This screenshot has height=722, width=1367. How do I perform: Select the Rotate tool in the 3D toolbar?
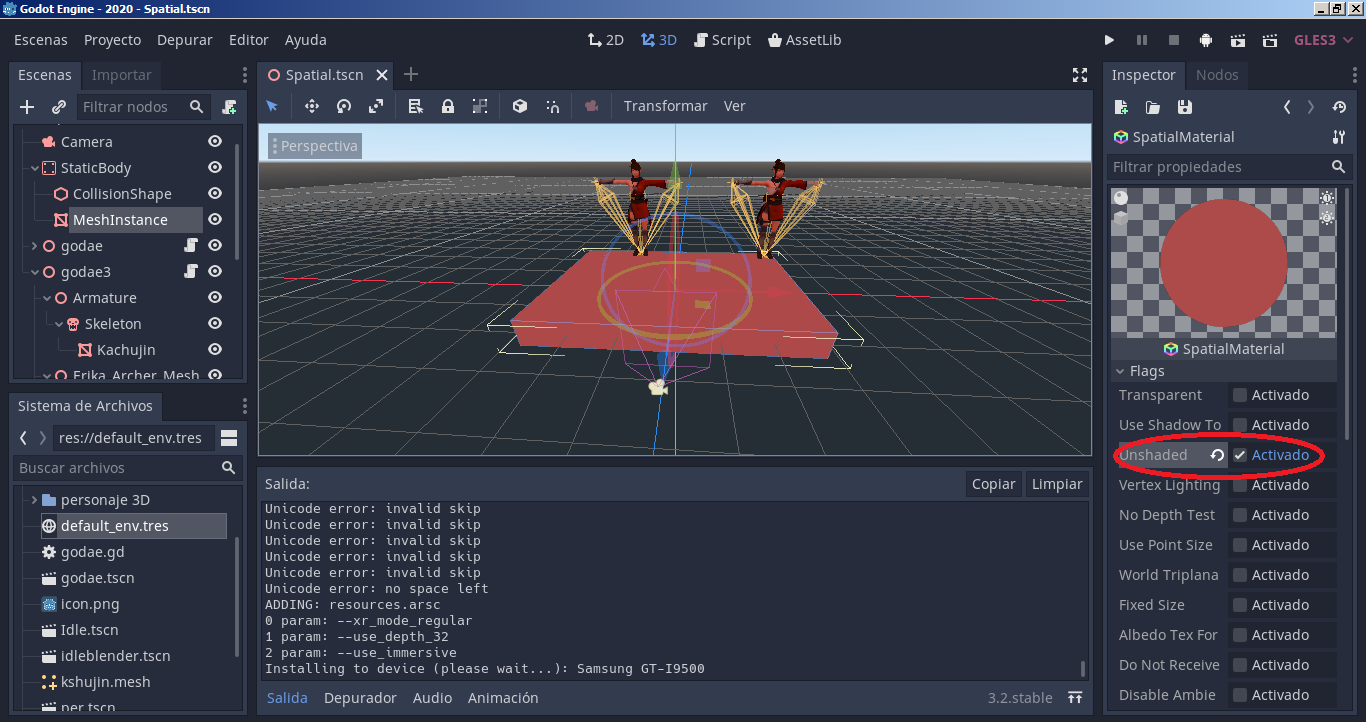tap(343, 105)
